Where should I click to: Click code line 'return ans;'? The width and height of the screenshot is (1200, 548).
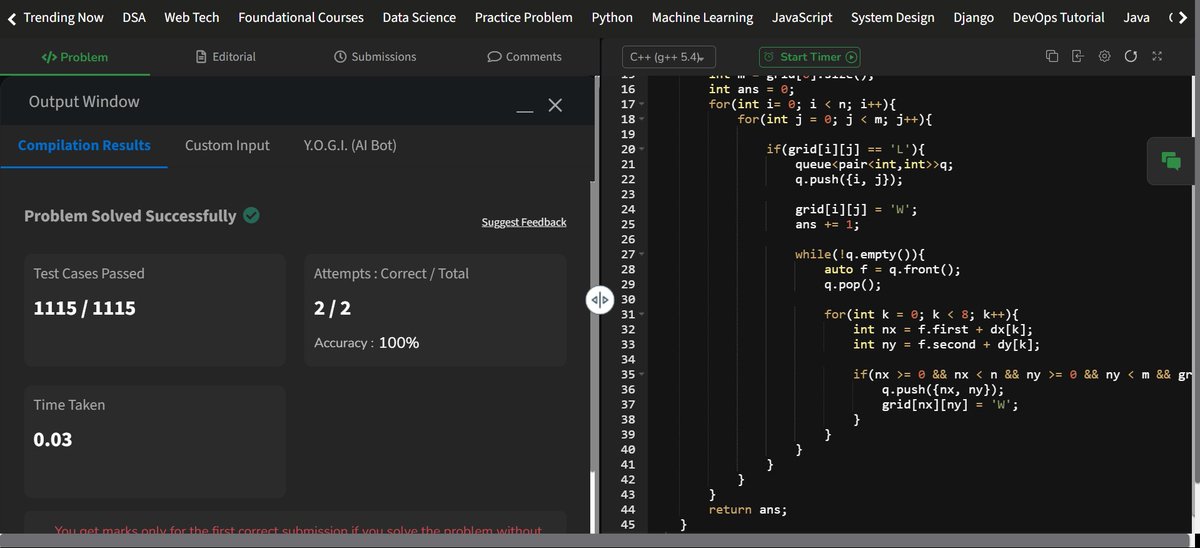[x=748, y=509]
